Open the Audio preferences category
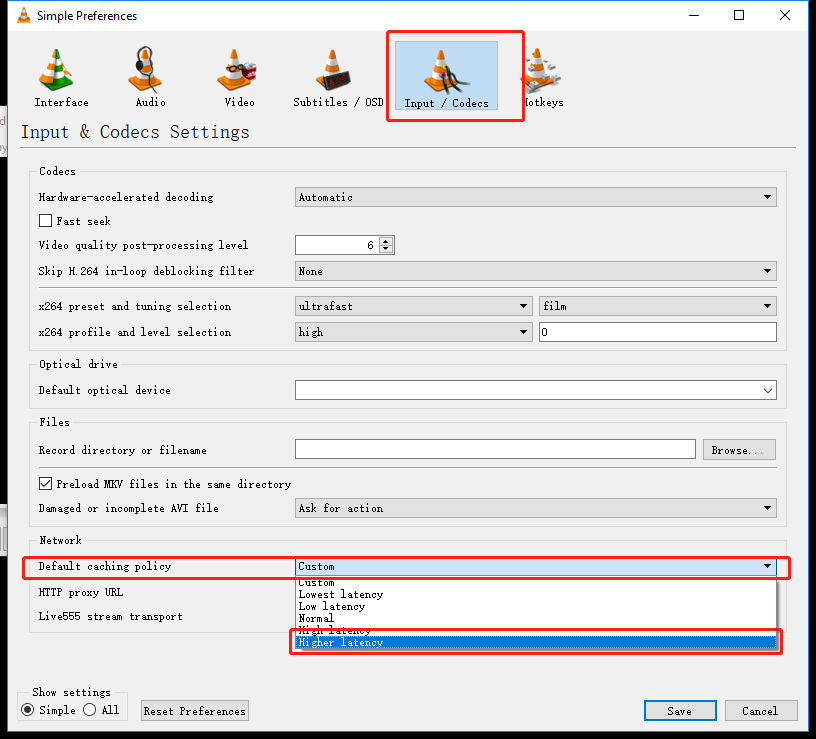The image size is (816, 739). pyautogui.click(x=150, y=77)
